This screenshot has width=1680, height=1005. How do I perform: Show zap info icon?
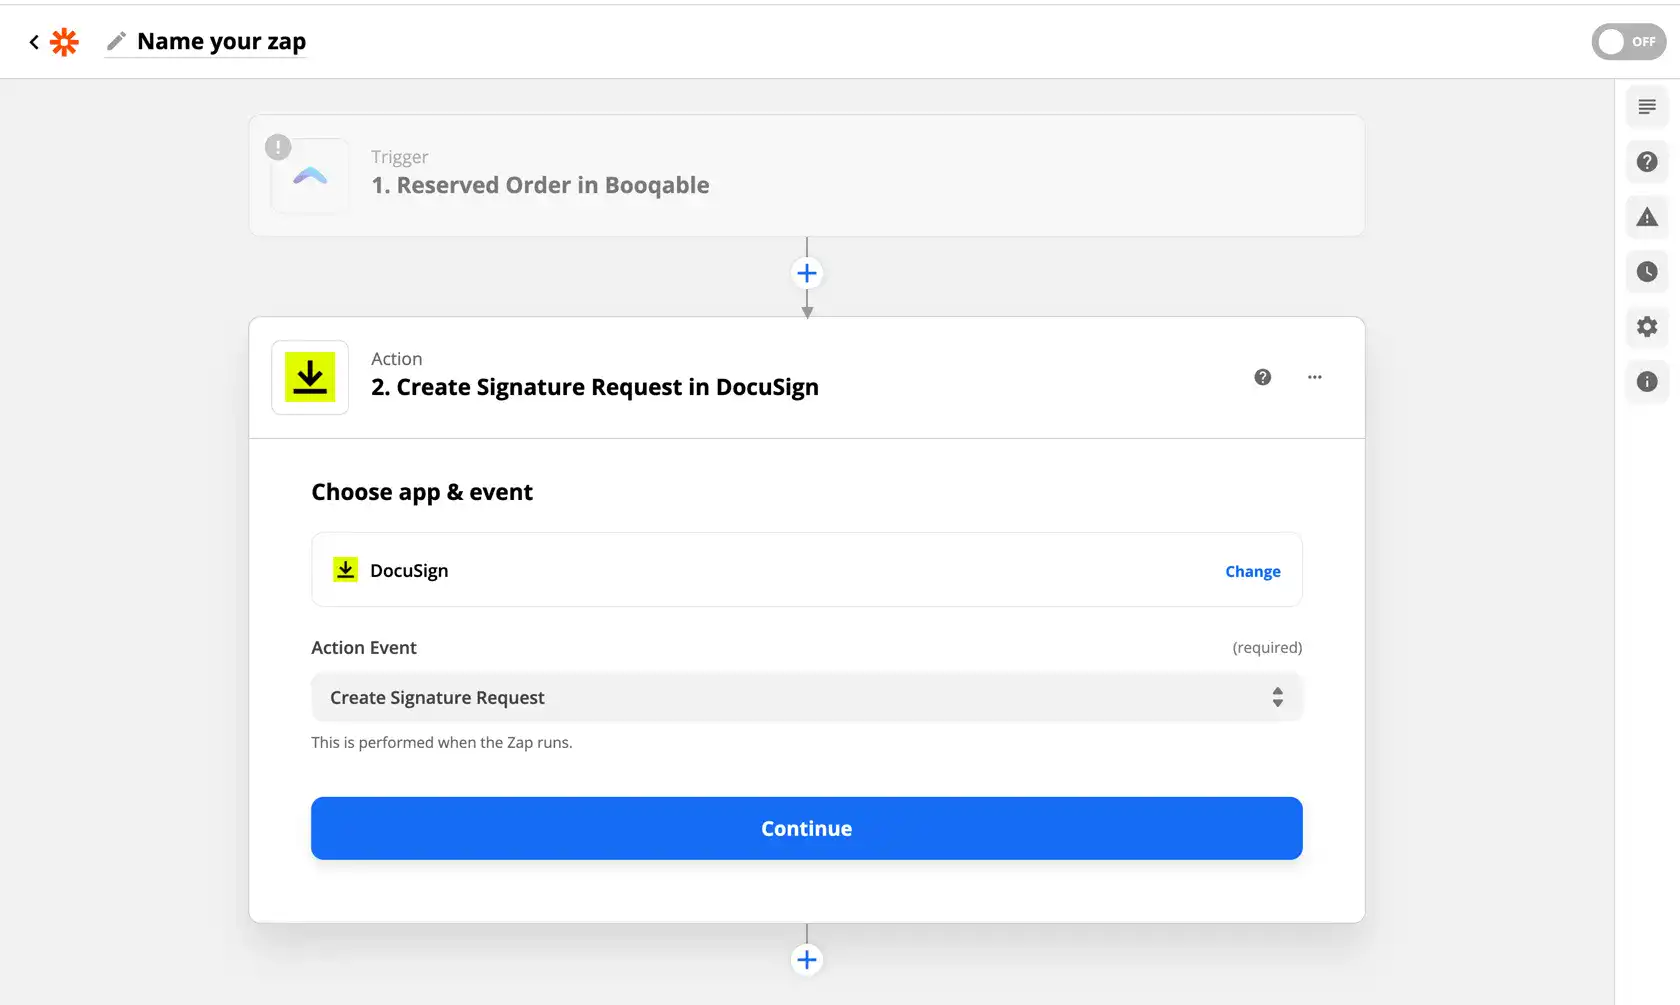(x=1647, y=382)
